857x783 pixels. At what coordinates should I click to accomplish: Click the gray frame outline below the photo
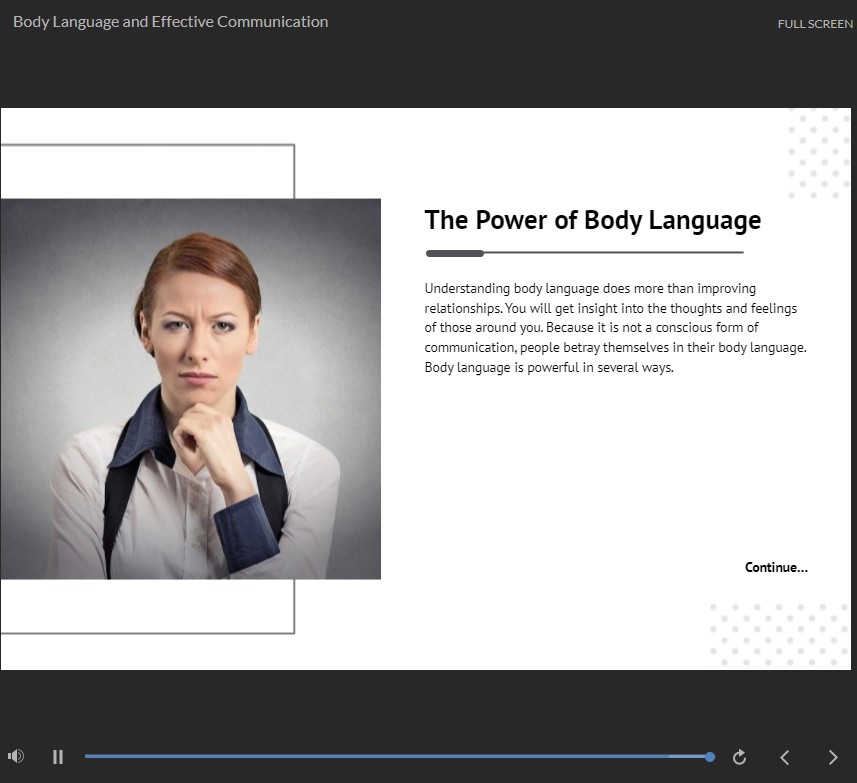tap(150, 632)
